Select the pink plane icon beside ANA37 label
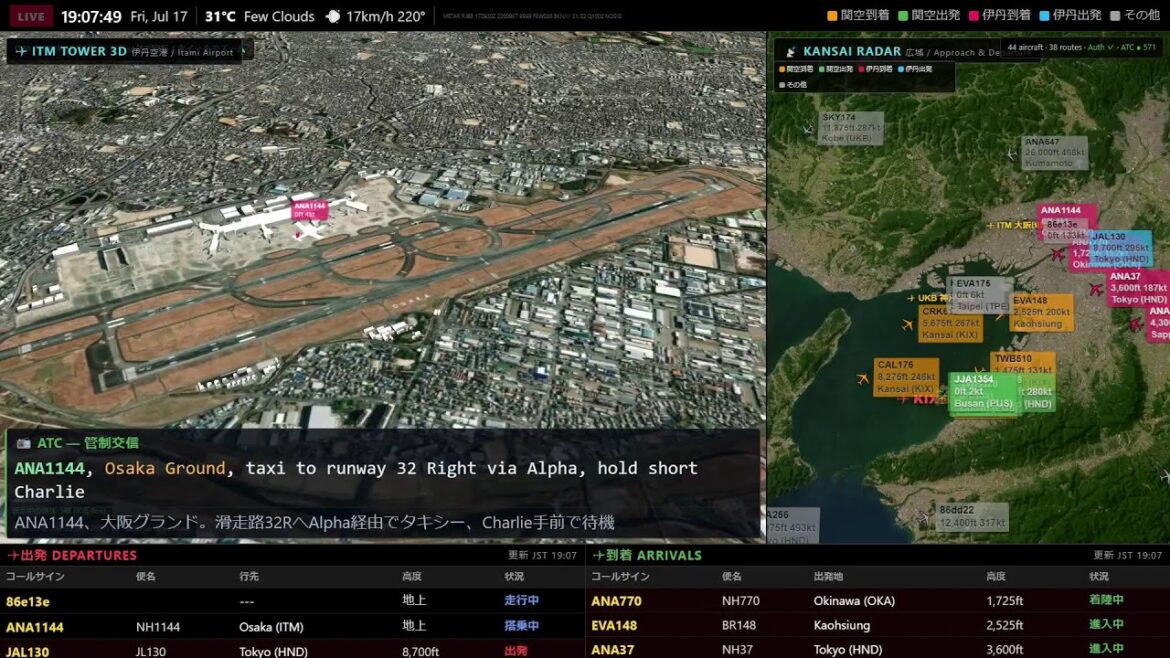The height and width of the screenshot is (658, 1170). pos(1096,289)
